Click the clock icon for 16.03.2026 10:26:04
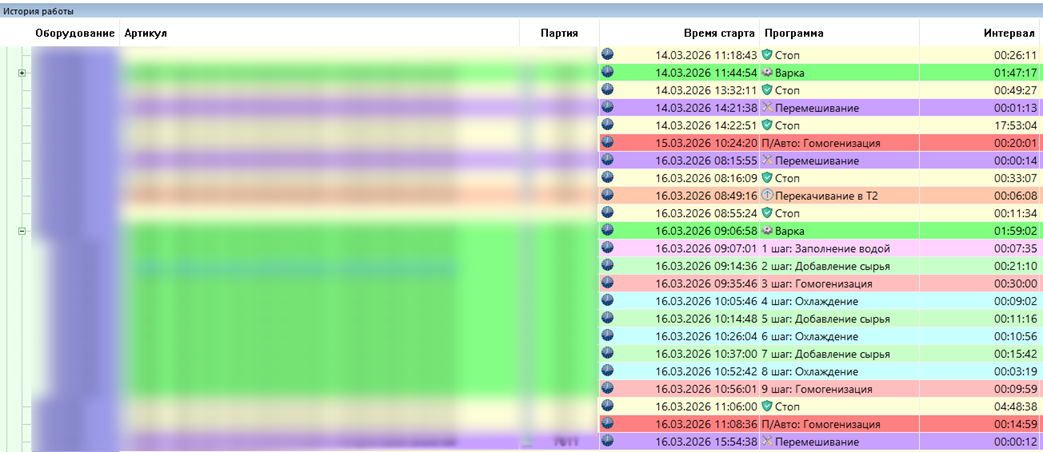The height and width of the screenshot is (452, 1043). tap(607, 336)
